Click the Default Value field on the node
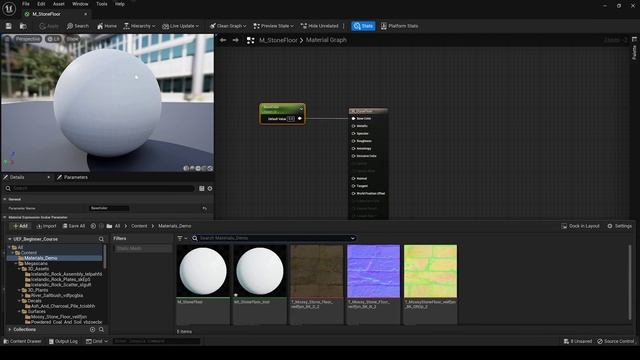640x360 pixels. [x=291, y=119]
